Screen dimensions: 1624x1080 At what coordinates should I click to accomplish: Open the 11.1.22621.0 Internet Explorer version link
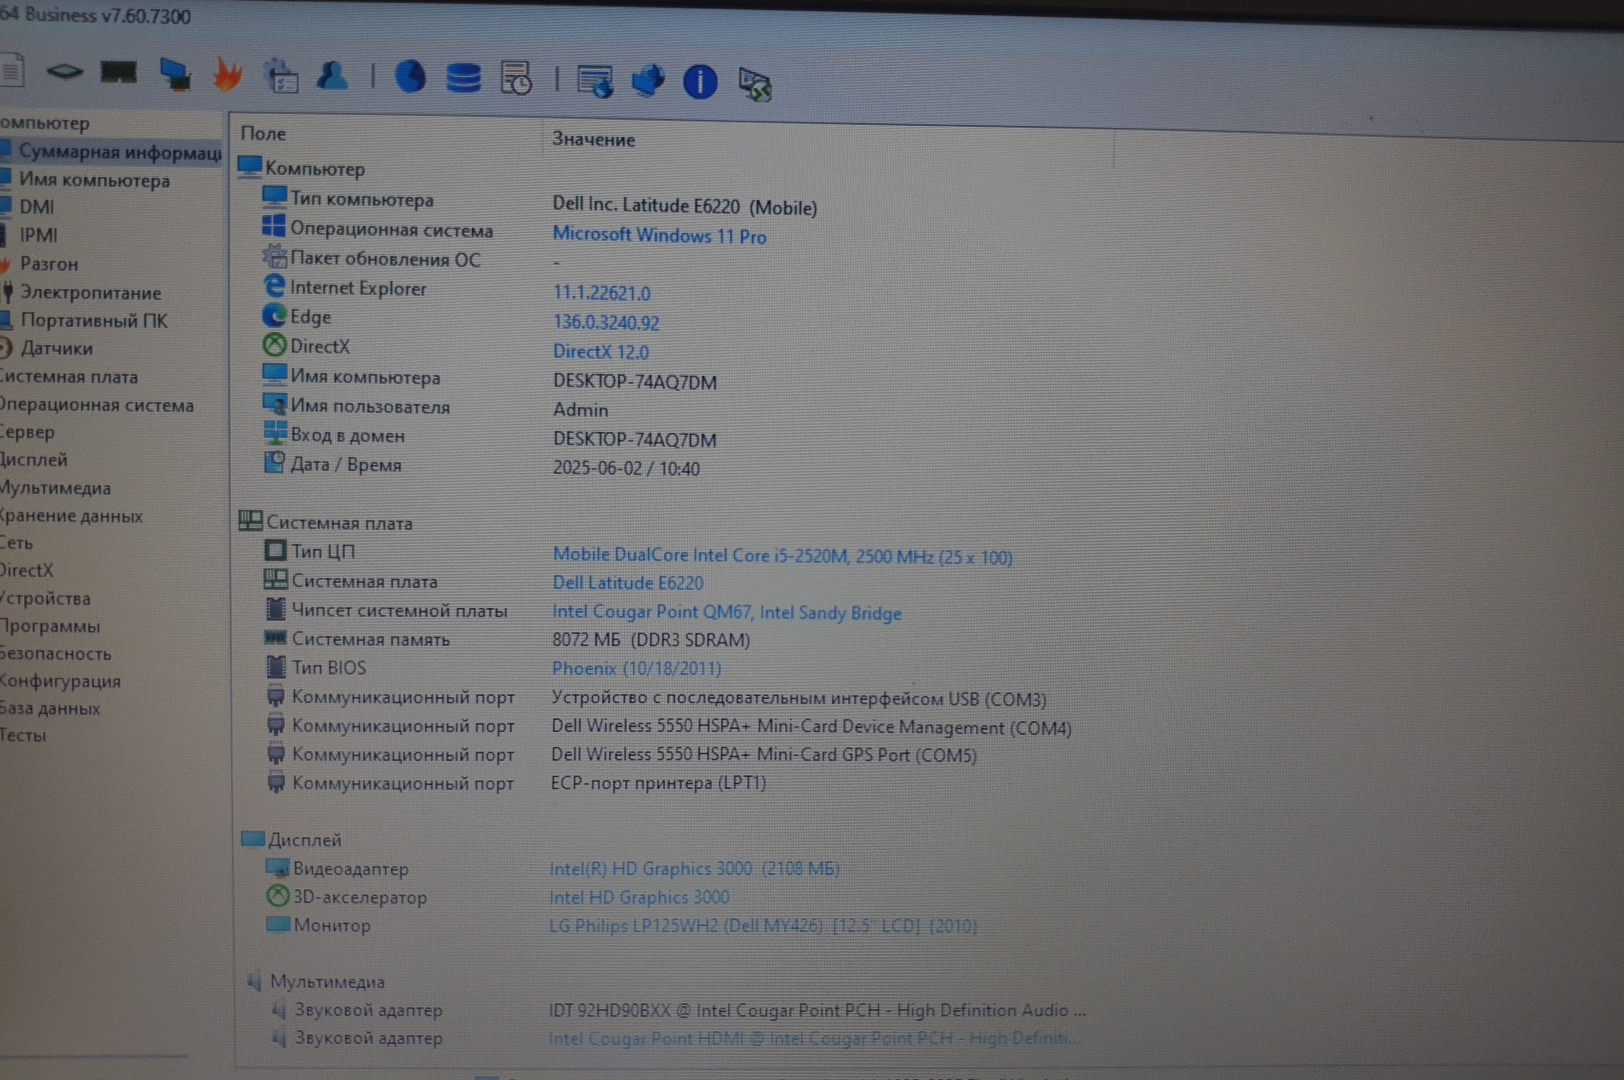click(x=601, y=293)
